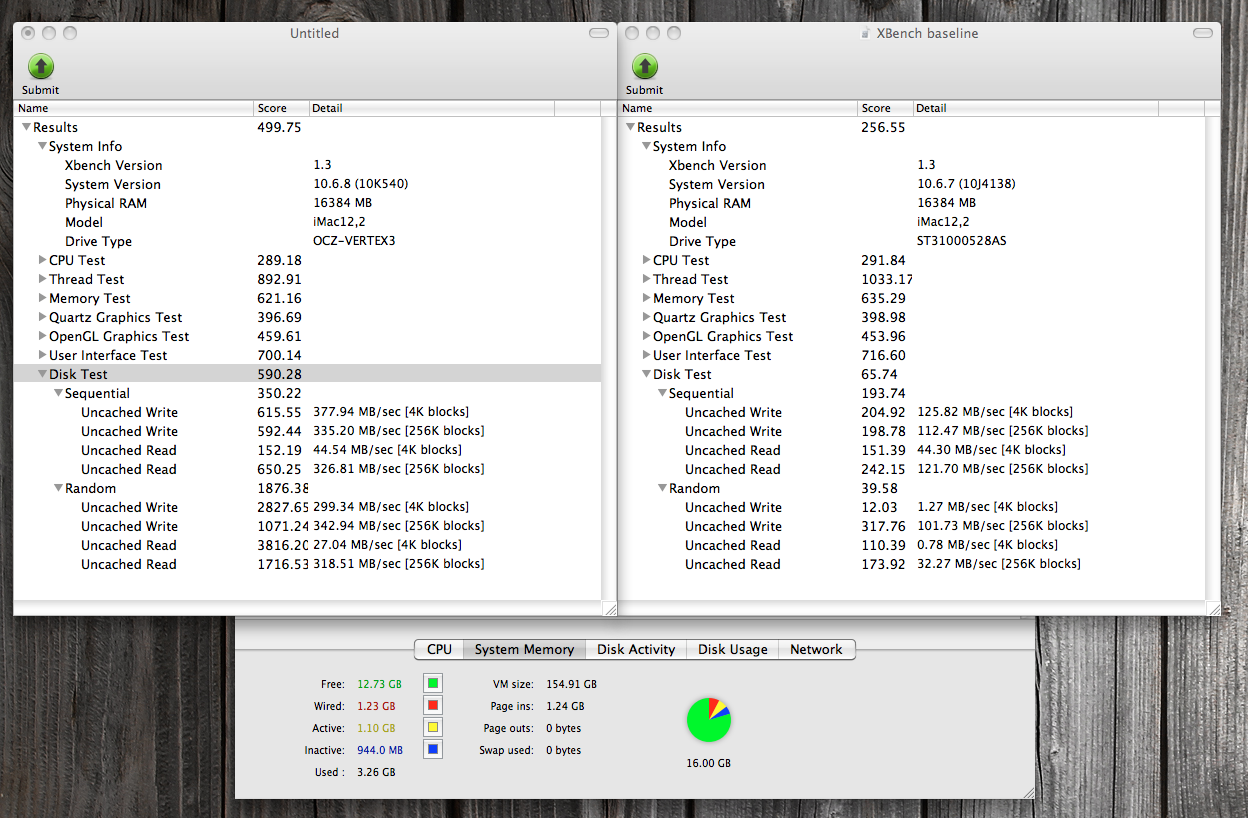1248x818 pixels.
Task: Collapse System Info in XBench baseline window
Action: pyautogui.click(x=646, y=146)
